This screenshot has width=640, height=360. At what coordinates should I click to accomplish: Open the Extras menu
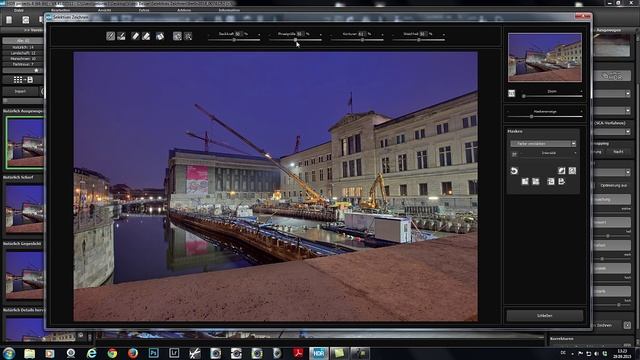[144, 10]
